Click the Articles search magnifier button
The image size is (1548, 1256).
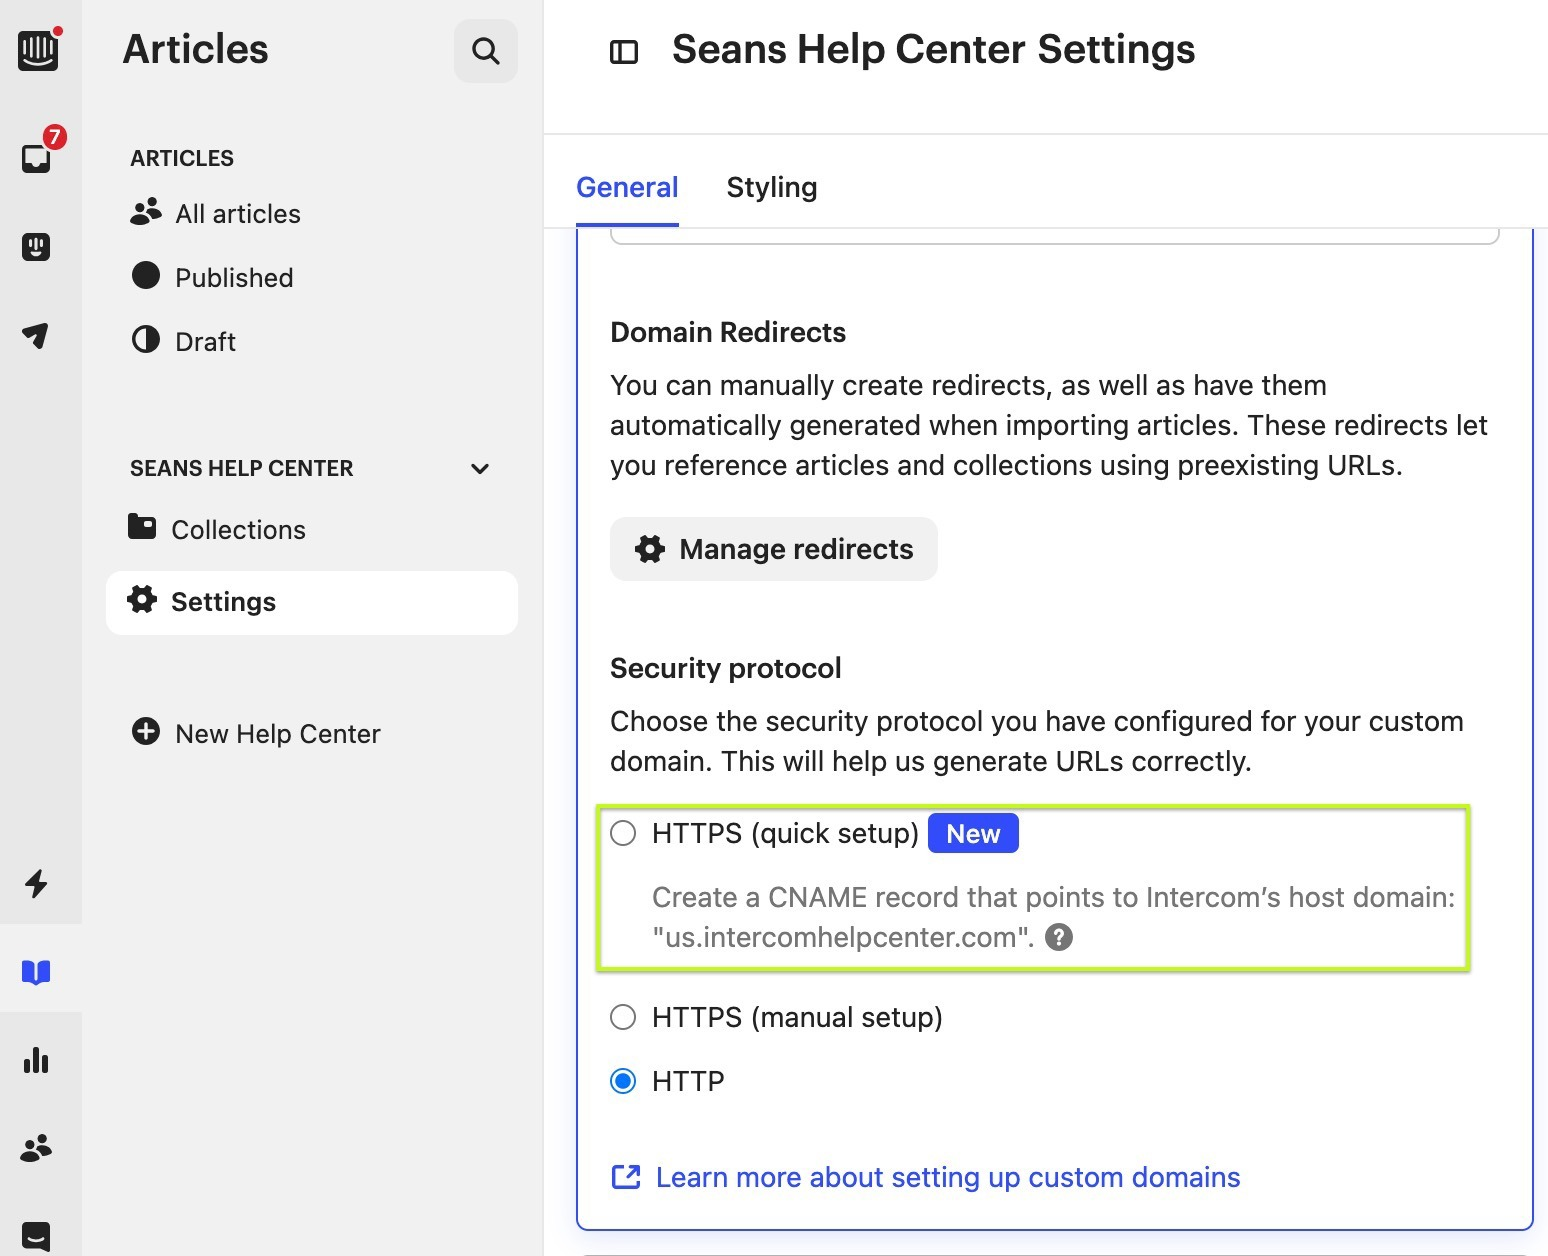486,50
